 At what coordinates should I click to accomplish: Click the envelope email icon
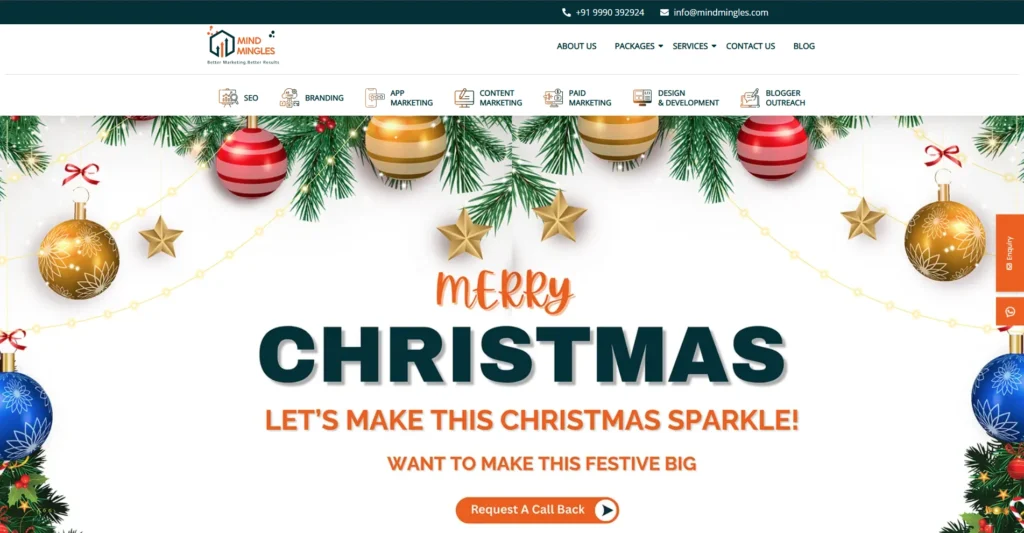(664, 12)
